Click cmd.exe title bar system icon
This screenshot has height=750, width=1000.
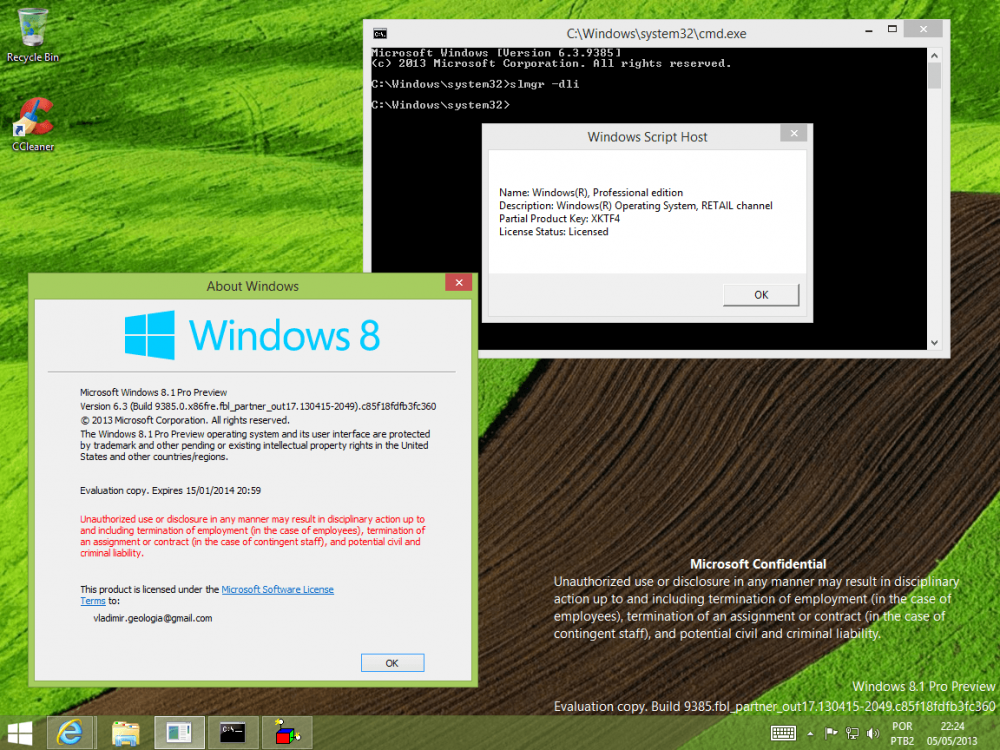point(380,34)
